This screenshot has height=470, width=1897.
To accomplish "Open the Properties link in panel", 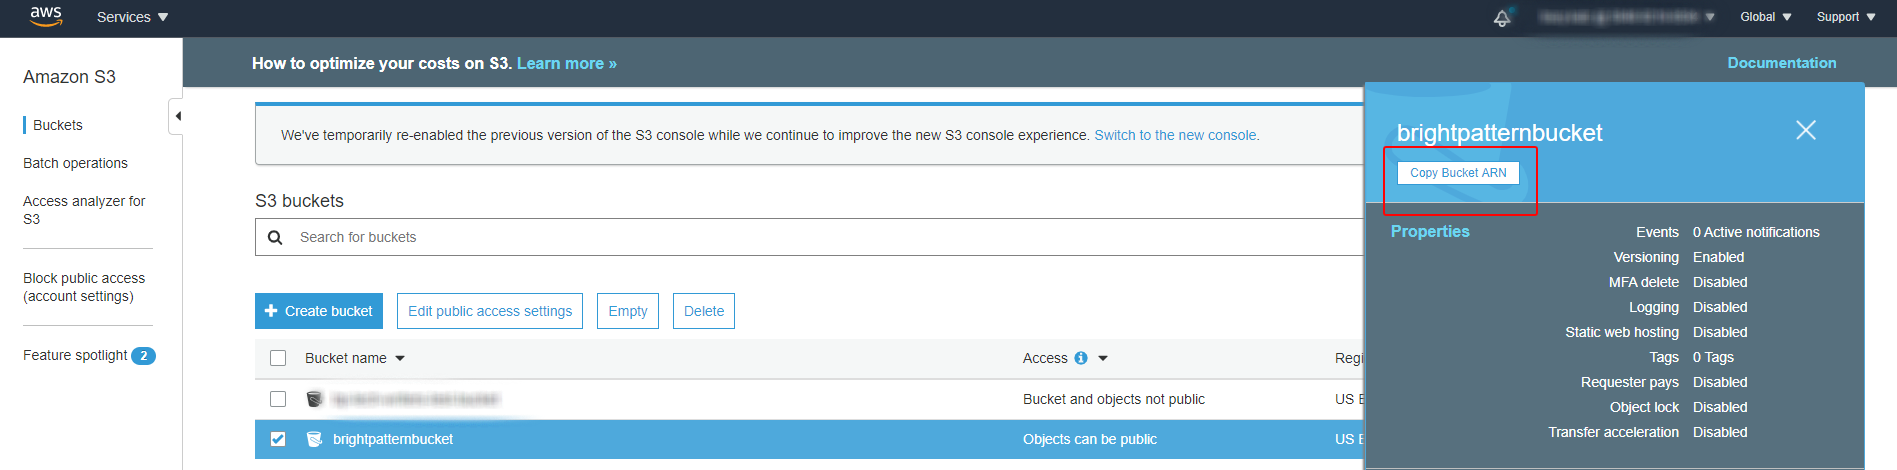I will 1430,231.
